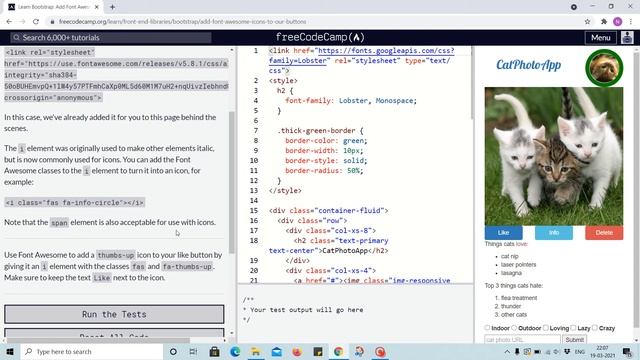Image resolution: width=640 pixels, height=360 pixels.
Task: Click the instructions panel vertical scrollbar
Action: pos(232,182)
